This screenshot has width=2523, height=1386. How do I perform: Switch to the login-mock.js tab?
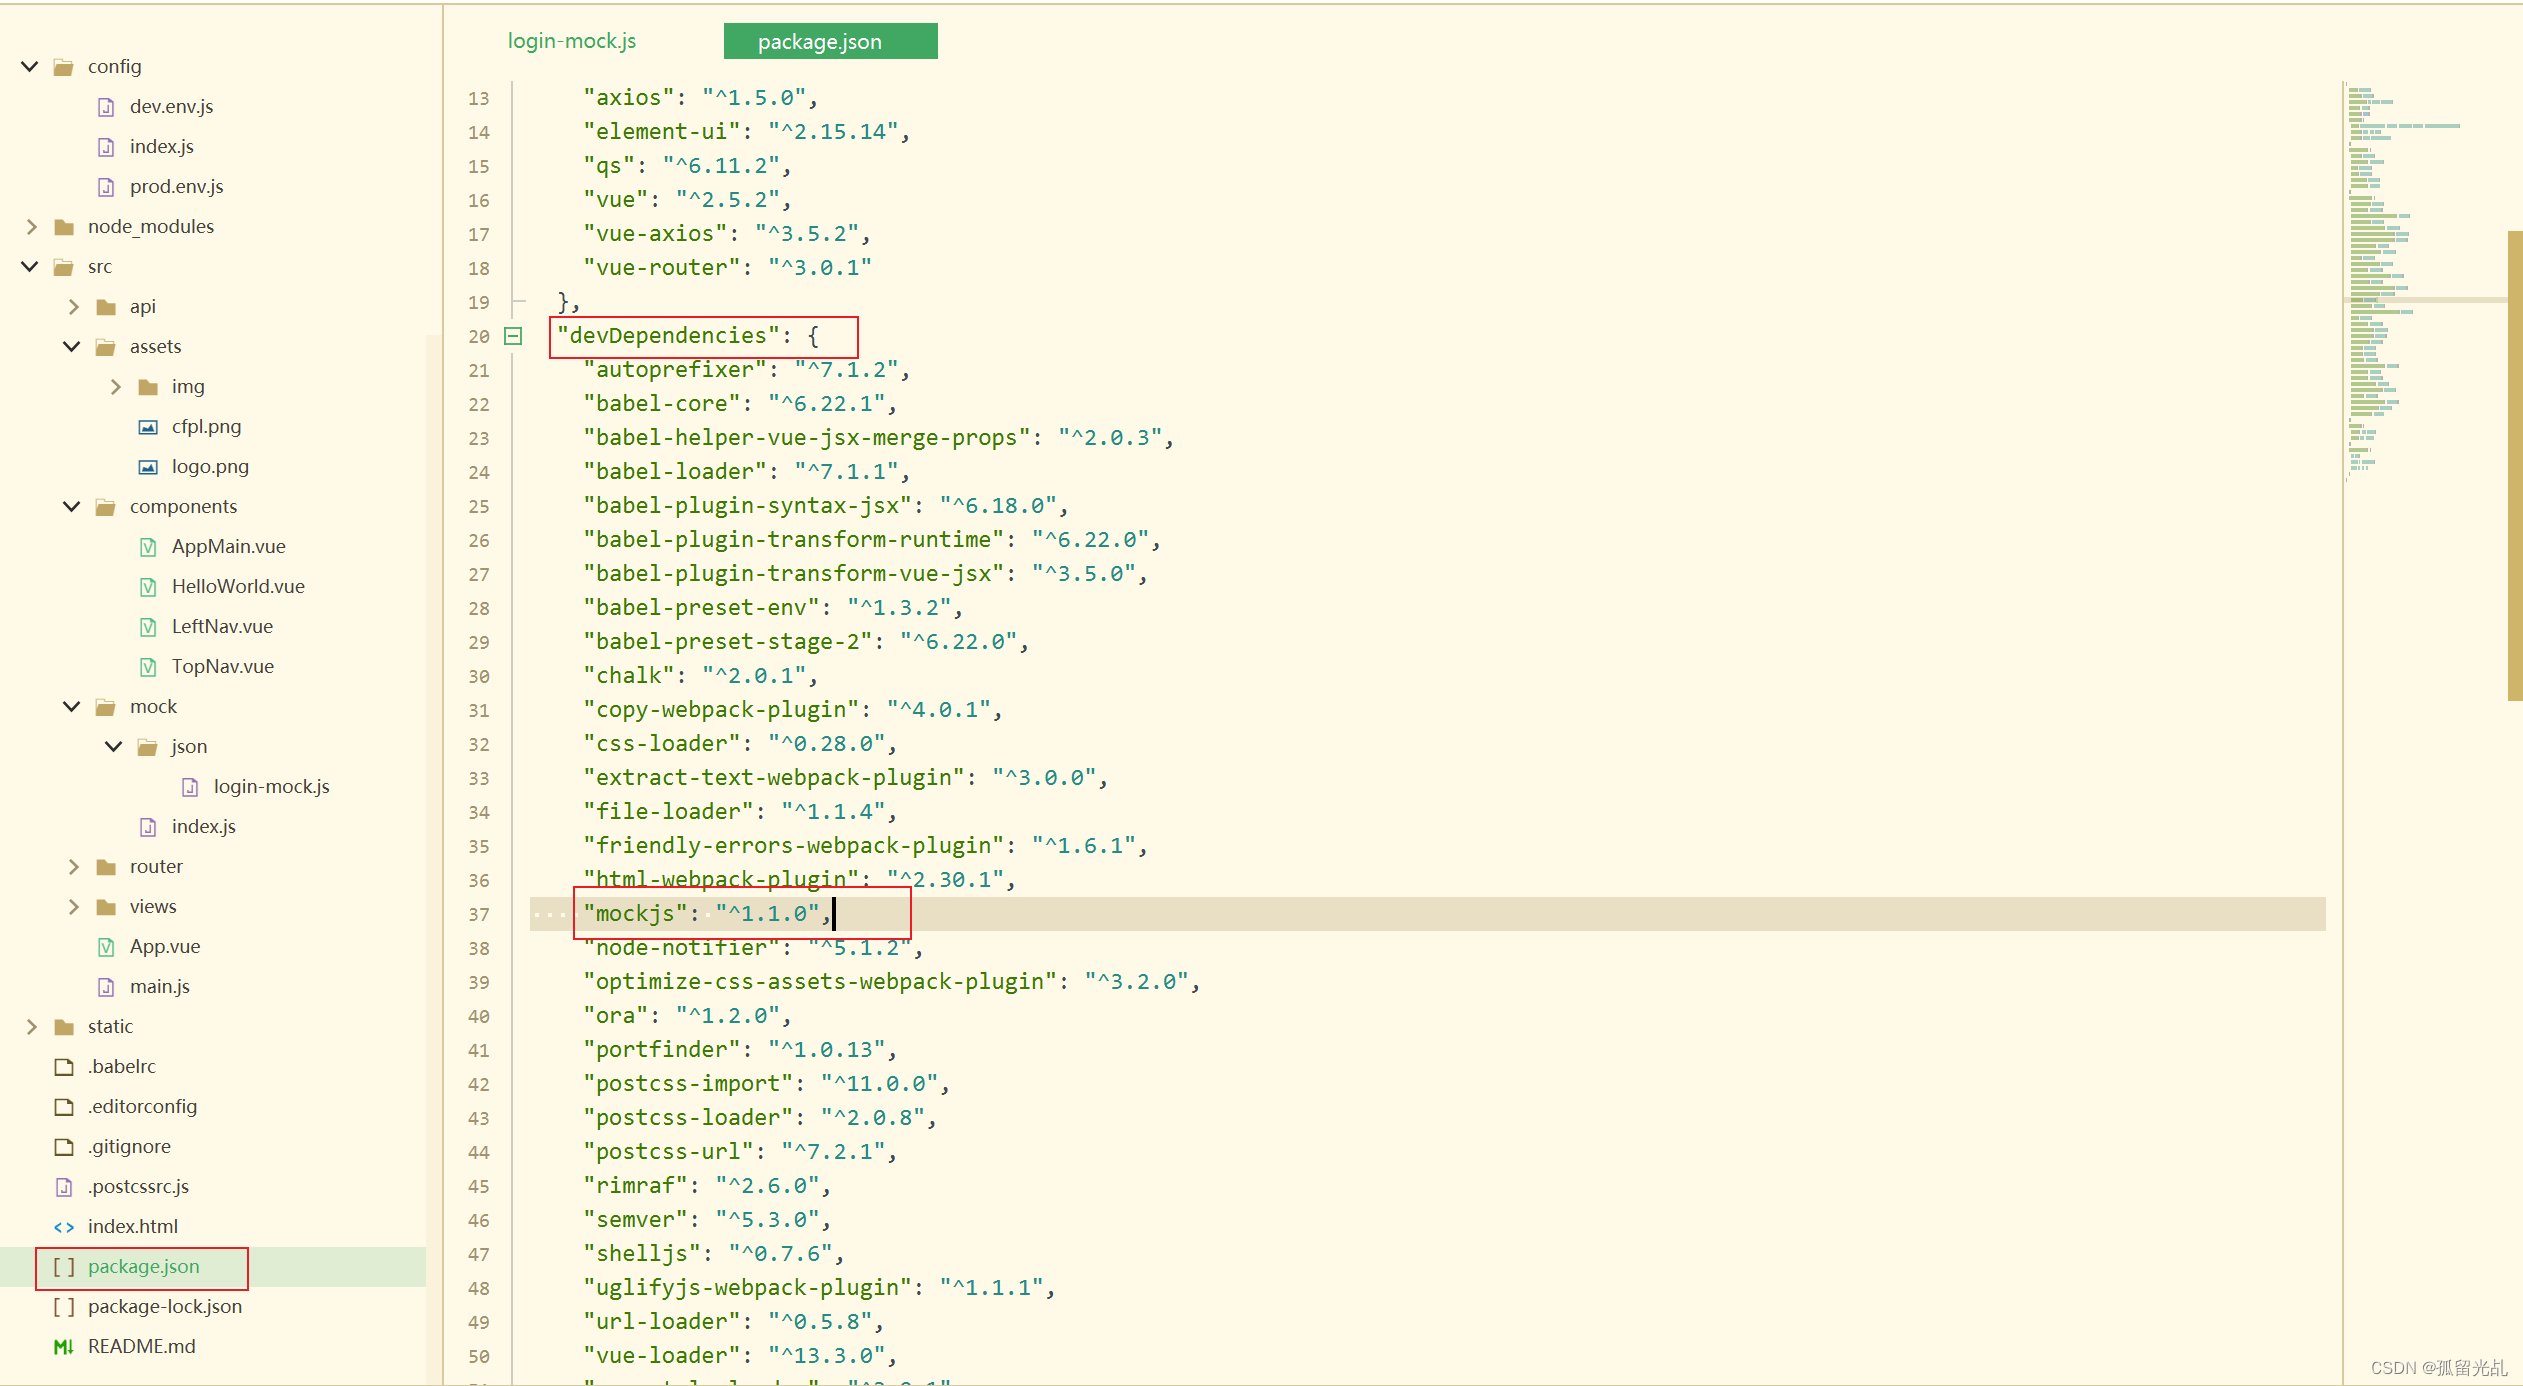(x=572, y=41)
